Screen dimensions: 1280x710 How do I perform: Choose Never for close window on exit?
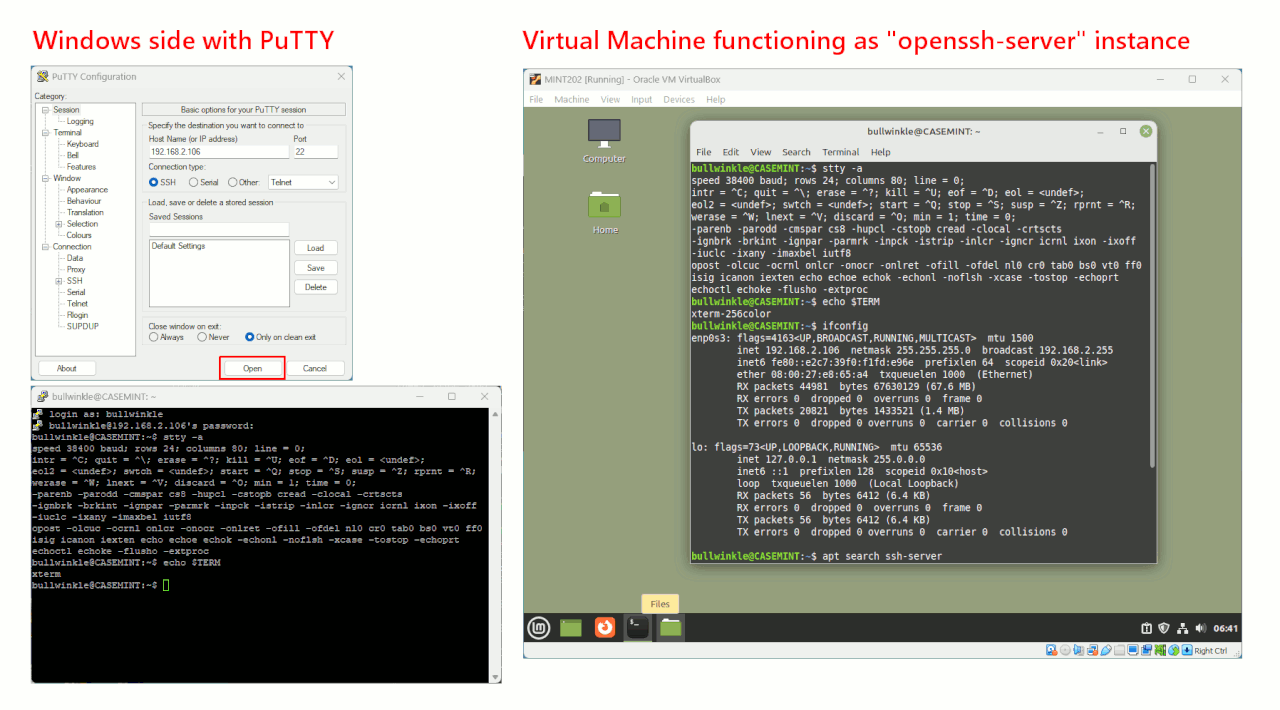click(201, 337)
